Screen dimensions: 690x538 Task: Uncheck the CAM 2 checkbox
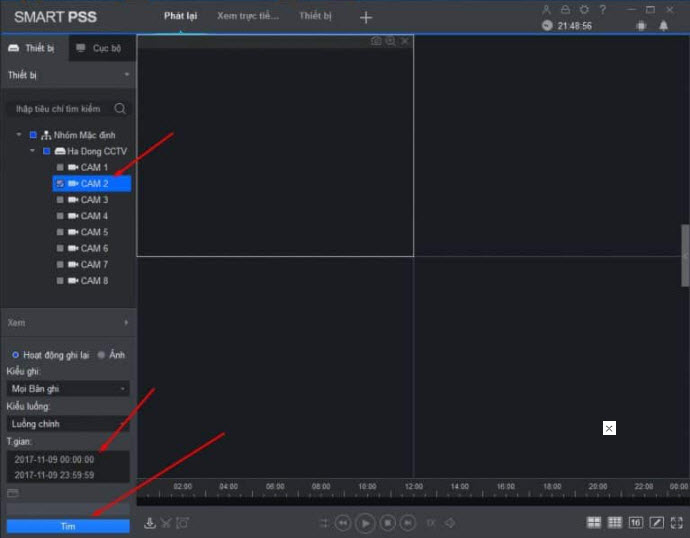point(60,184)
